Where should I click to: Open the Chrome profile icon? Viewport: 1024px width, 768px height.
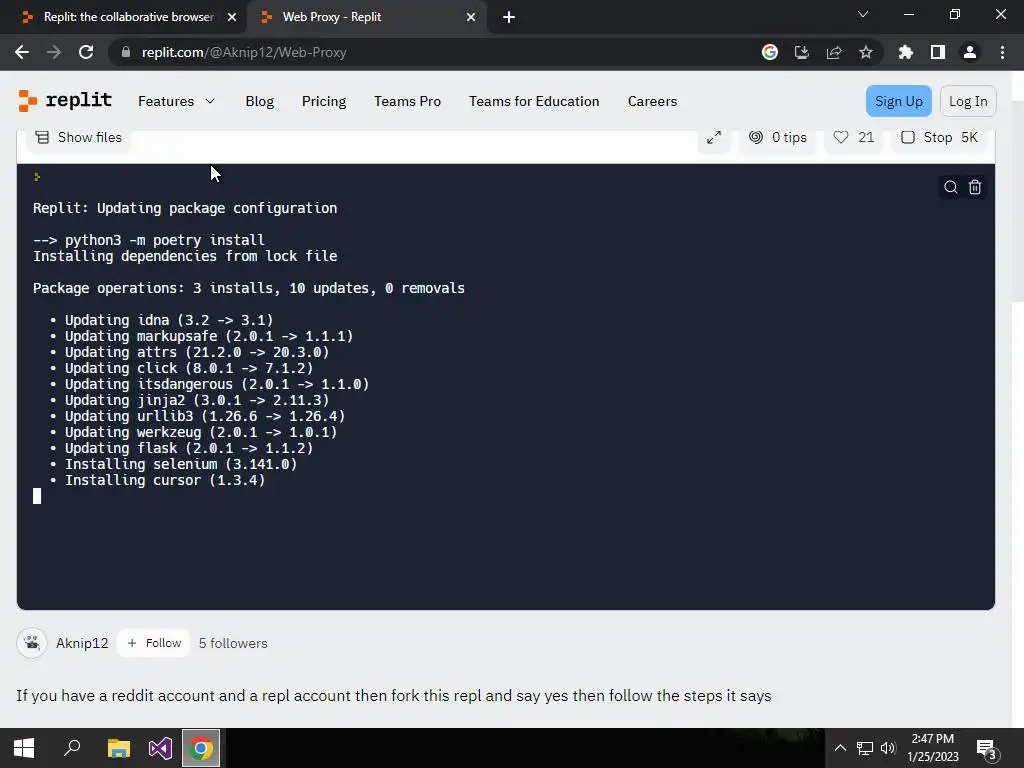970,52
